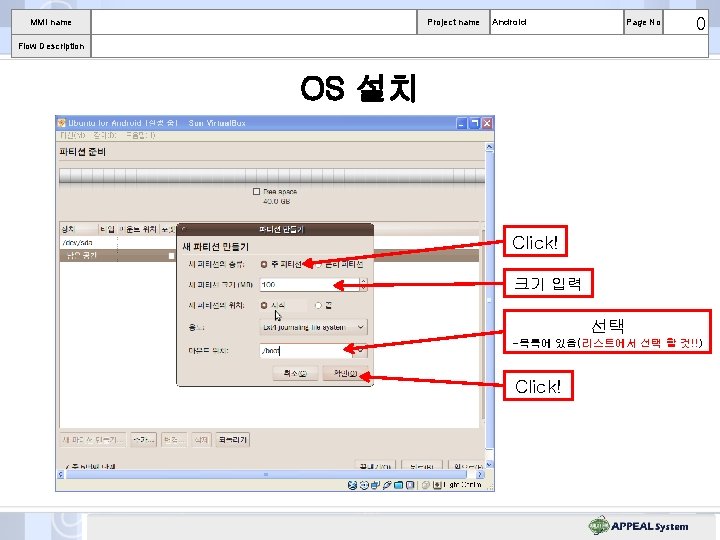This screenshot has height=540, width=720.
Task: Click the mouse capture indicator beside Right Control
Action: pyautogui.click(x=437, y=485)
